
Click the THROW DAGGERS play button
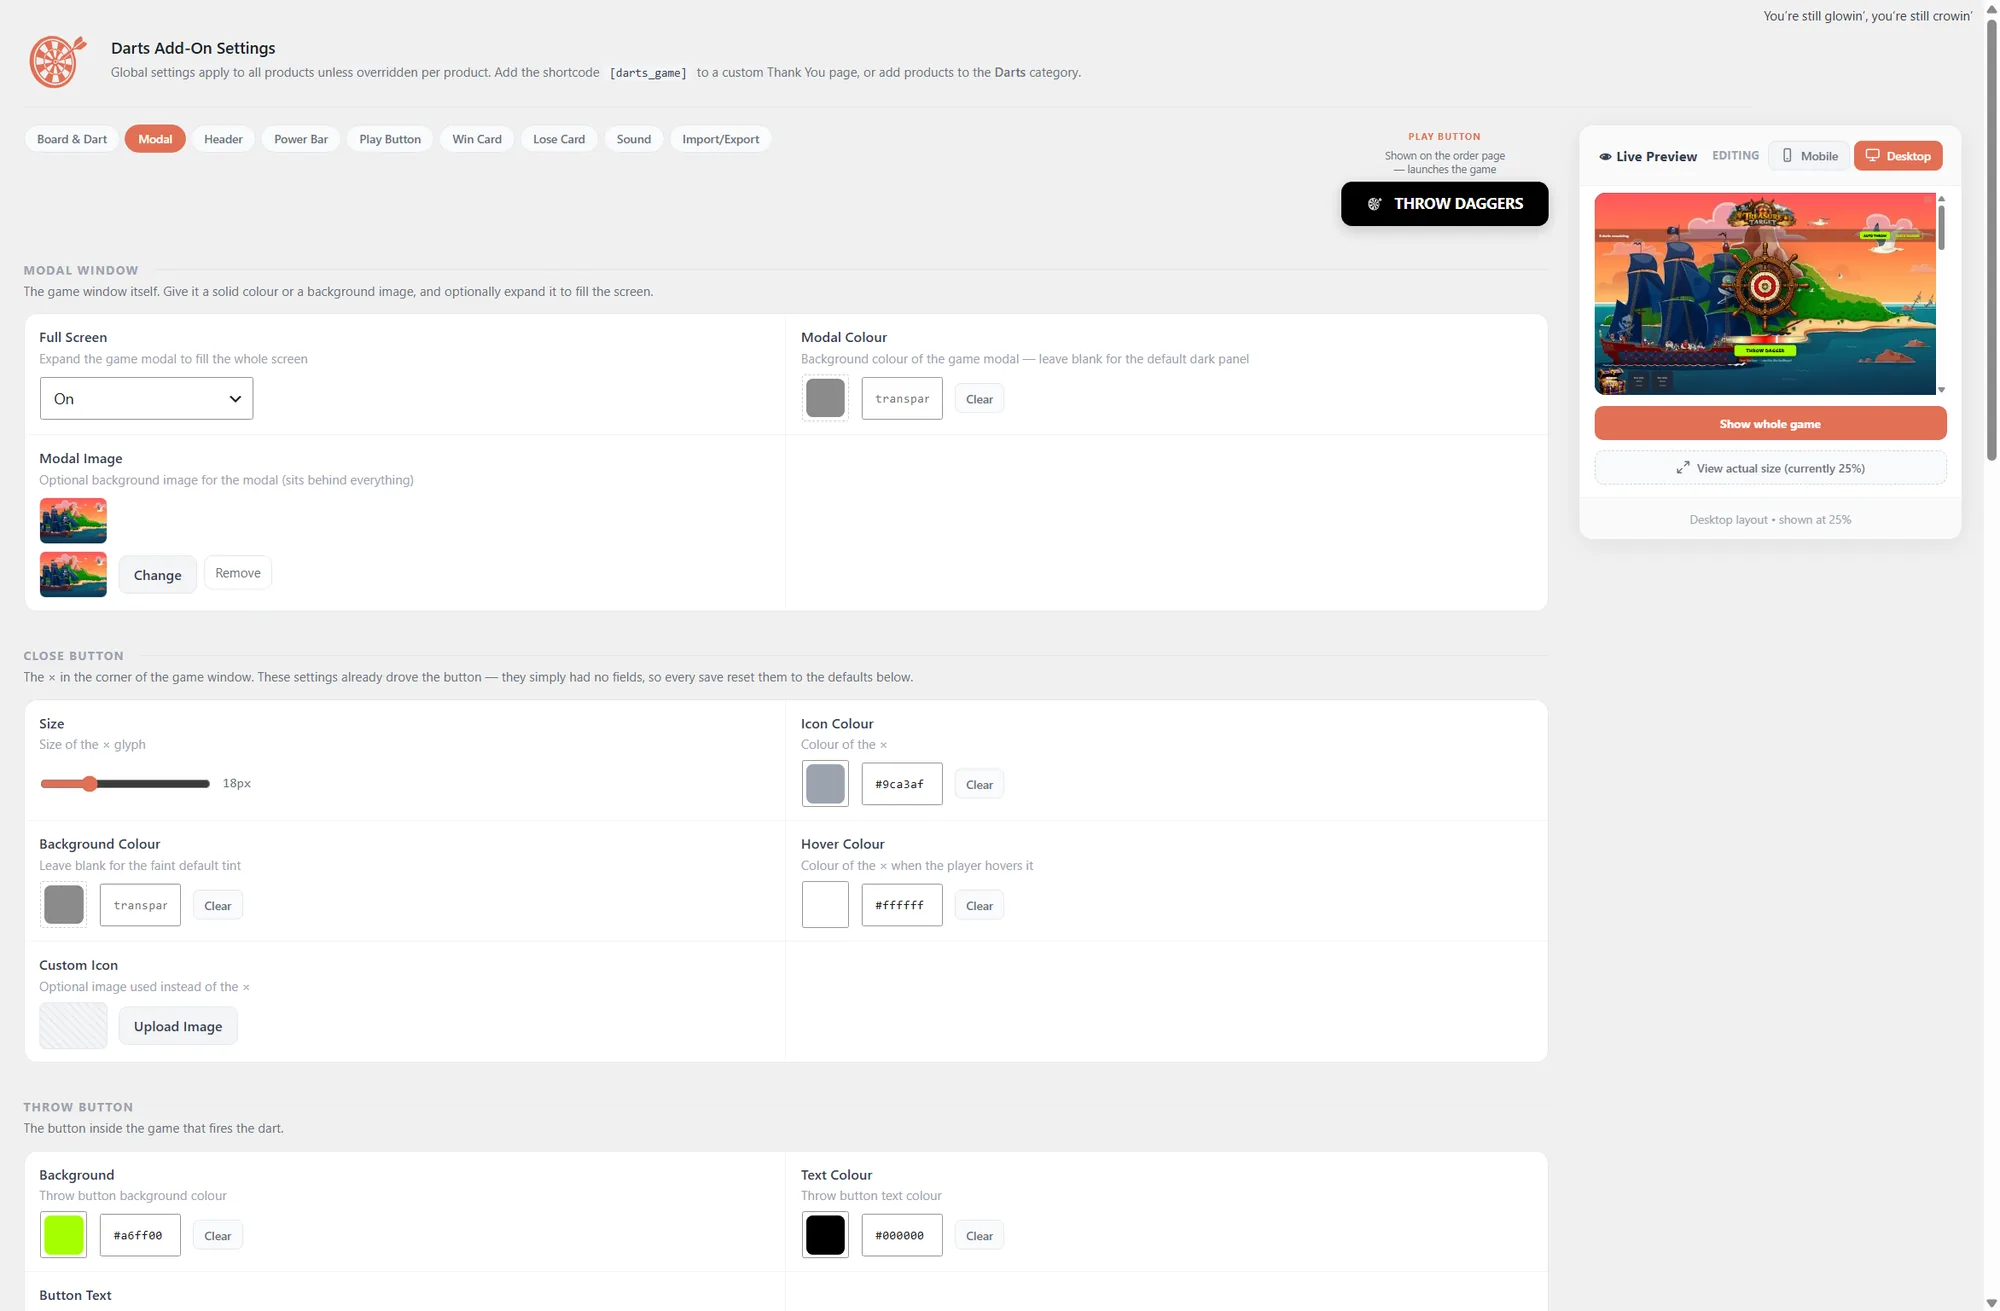pyautogui.click(x=1445, y=204)
